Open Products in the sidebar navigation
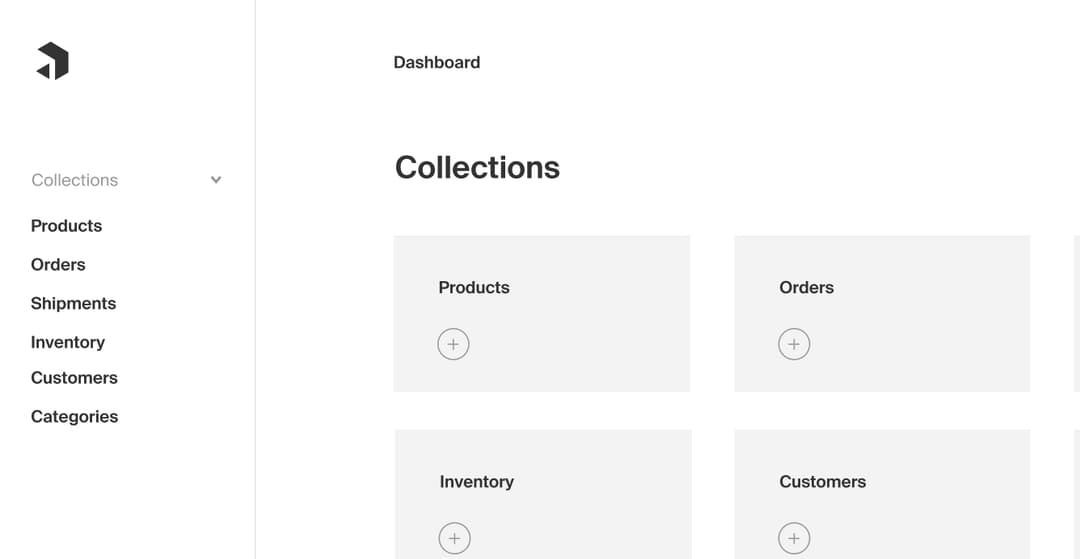This screenshot has width=1080, height=559. tap(67, 226)
